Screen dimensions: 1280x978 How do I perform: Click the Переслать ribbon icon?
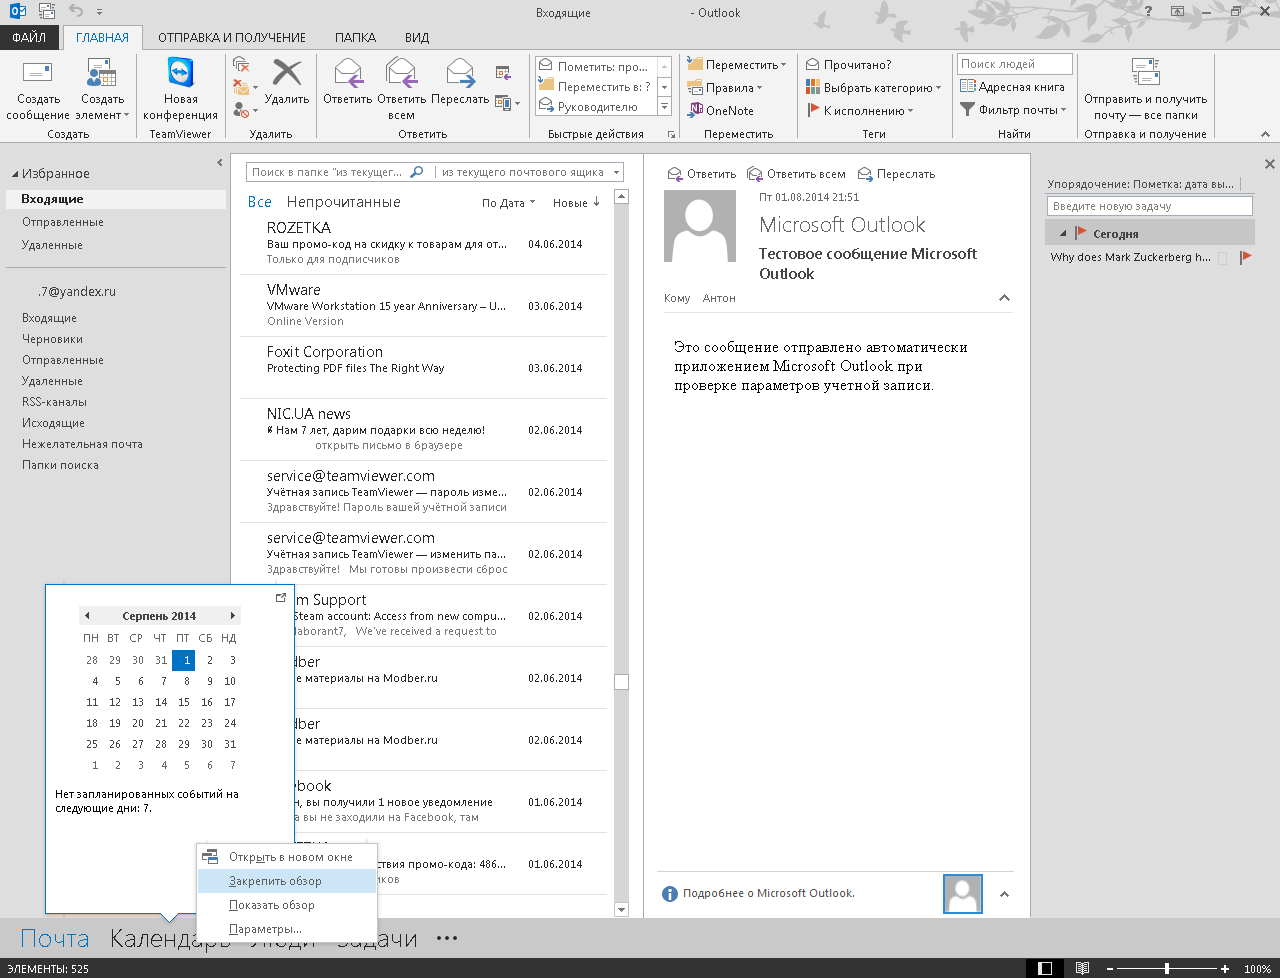click(x=460, y=73)
